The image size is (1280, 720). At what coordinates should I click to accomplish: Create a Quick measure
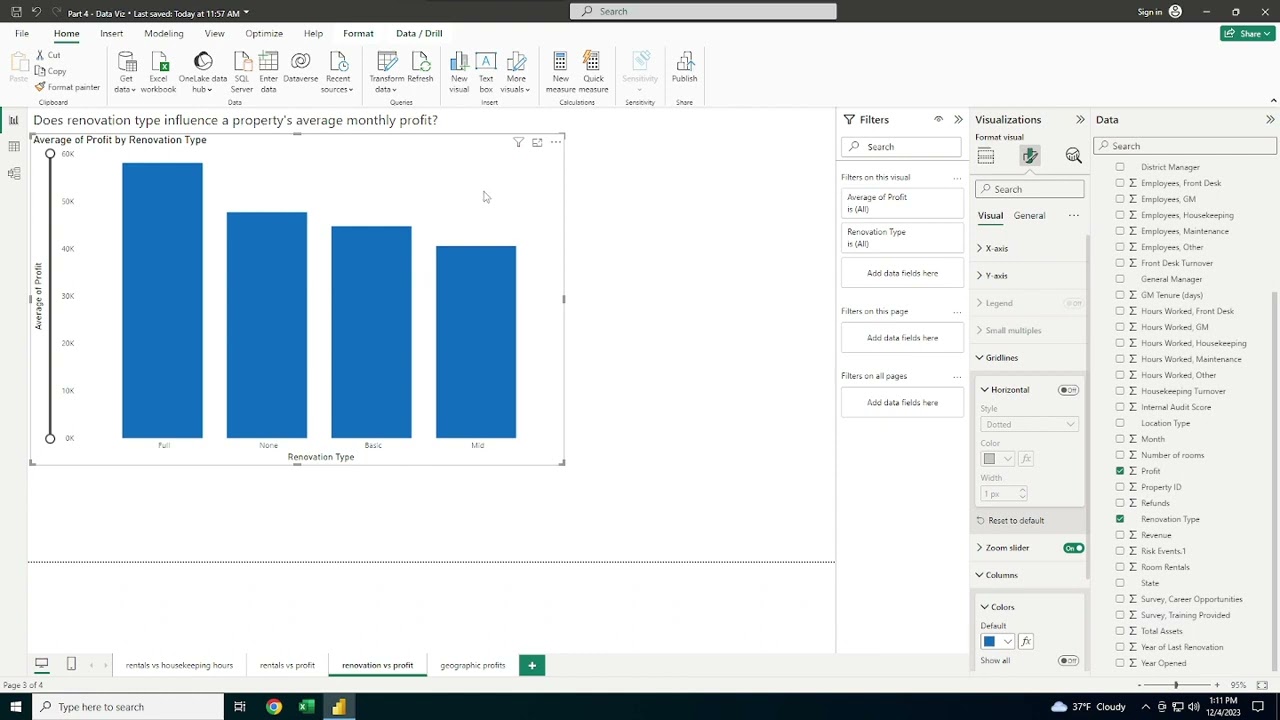point(593,73)
